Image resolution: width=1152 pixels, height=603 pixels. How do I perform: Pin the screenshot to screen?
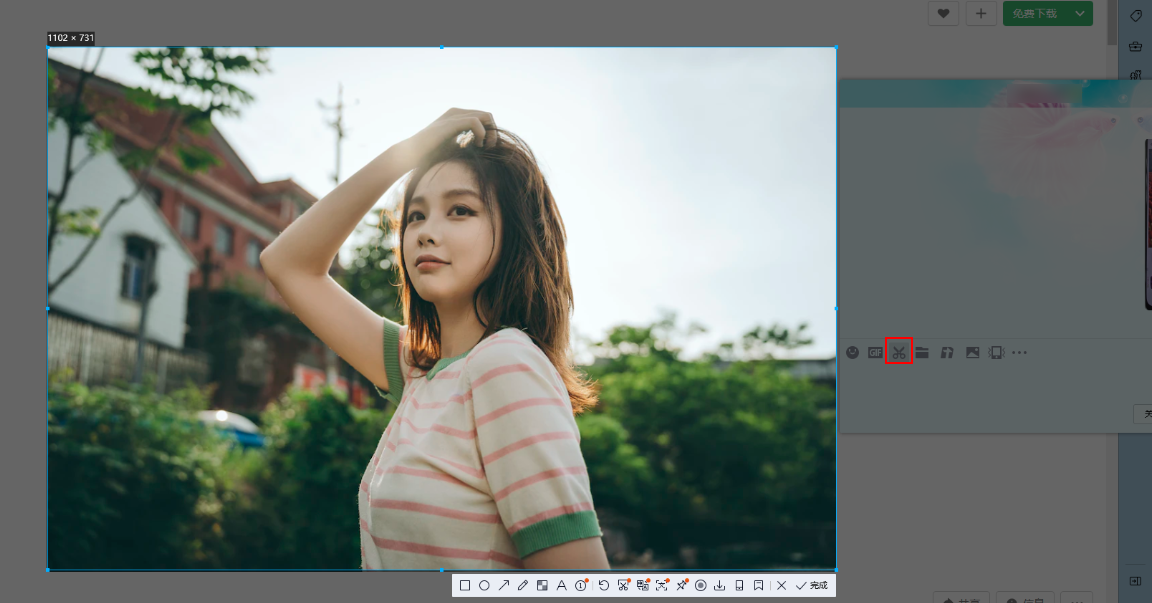681,585
